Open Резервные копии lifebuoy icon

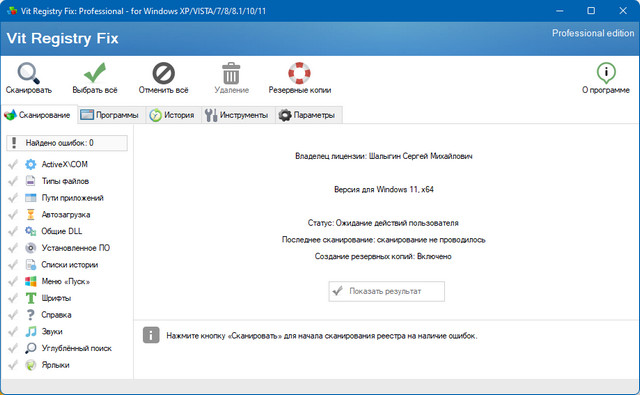tap(299, 73)
